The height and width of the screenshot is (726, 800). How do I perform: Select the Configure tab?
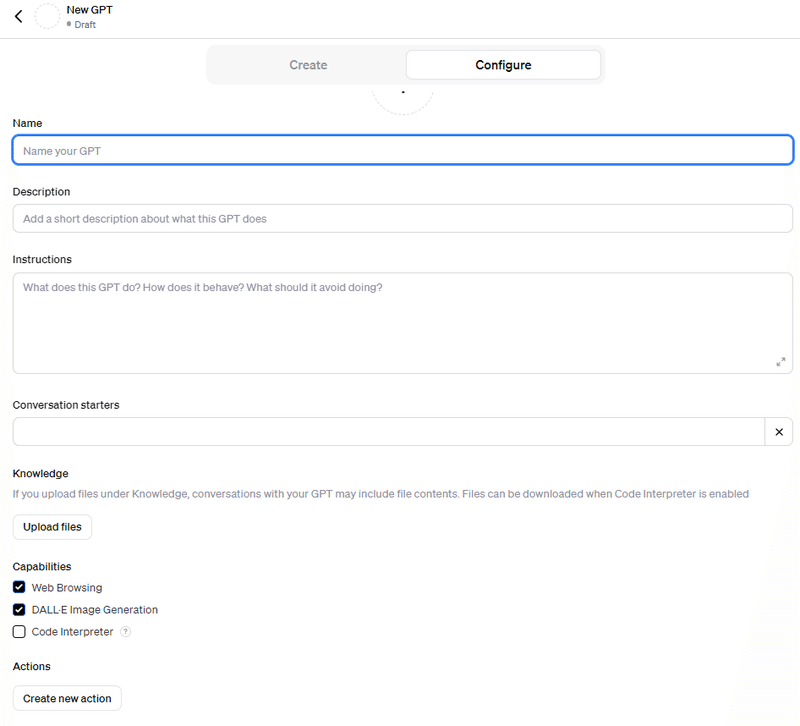point(503,65)
